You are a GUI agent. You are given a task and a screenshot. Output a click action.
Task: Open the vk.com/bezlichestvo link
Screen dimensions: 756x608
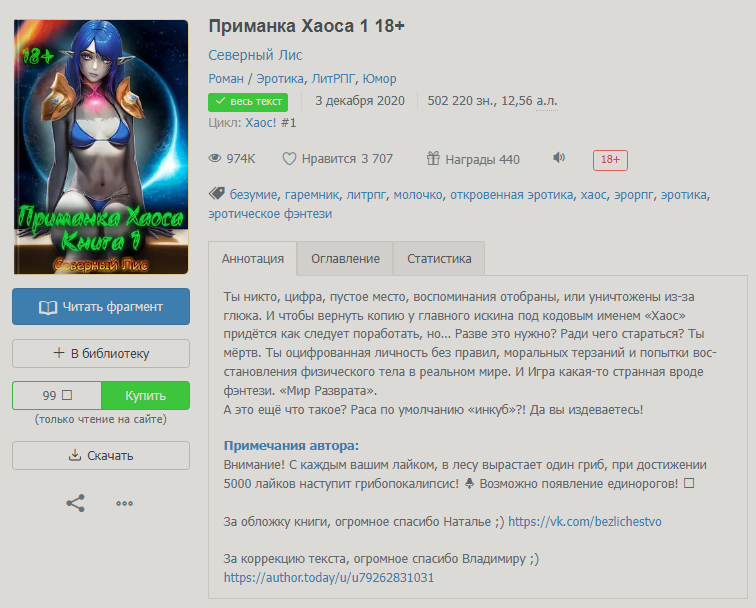click(x=584, y=522)
